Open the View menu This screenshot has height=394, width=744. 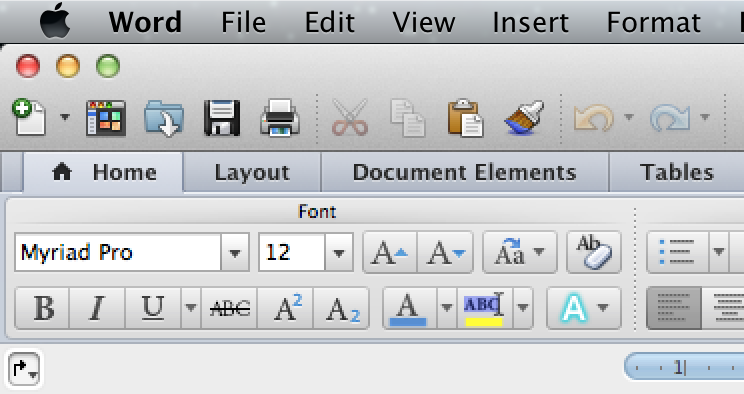tap(424, 22)
